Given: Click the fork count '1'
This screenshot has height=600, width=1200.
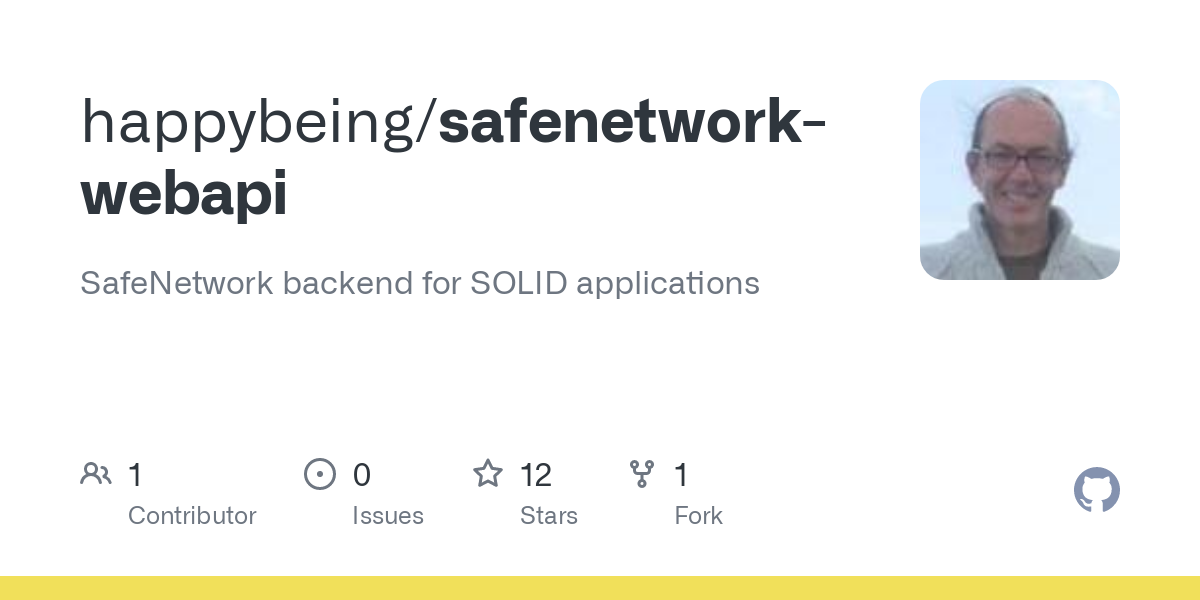Looking at the screenshot, I should coord(681,475).
